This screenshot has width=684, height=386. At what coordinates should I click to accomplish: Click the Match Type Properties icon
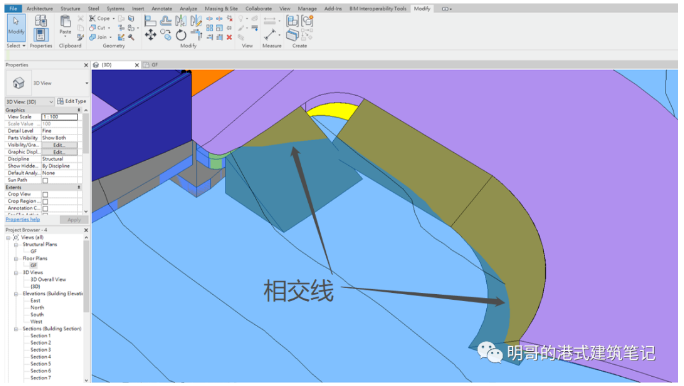(x=80, y=38)
